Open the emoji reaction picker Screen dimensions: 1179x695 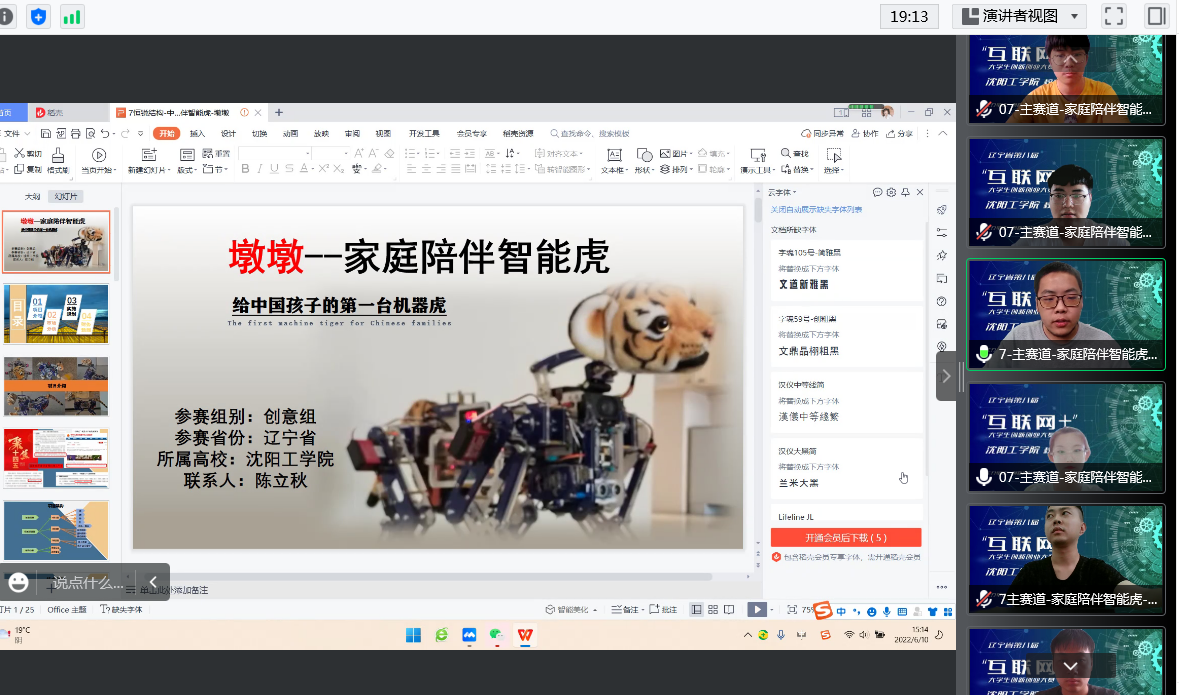18,582
